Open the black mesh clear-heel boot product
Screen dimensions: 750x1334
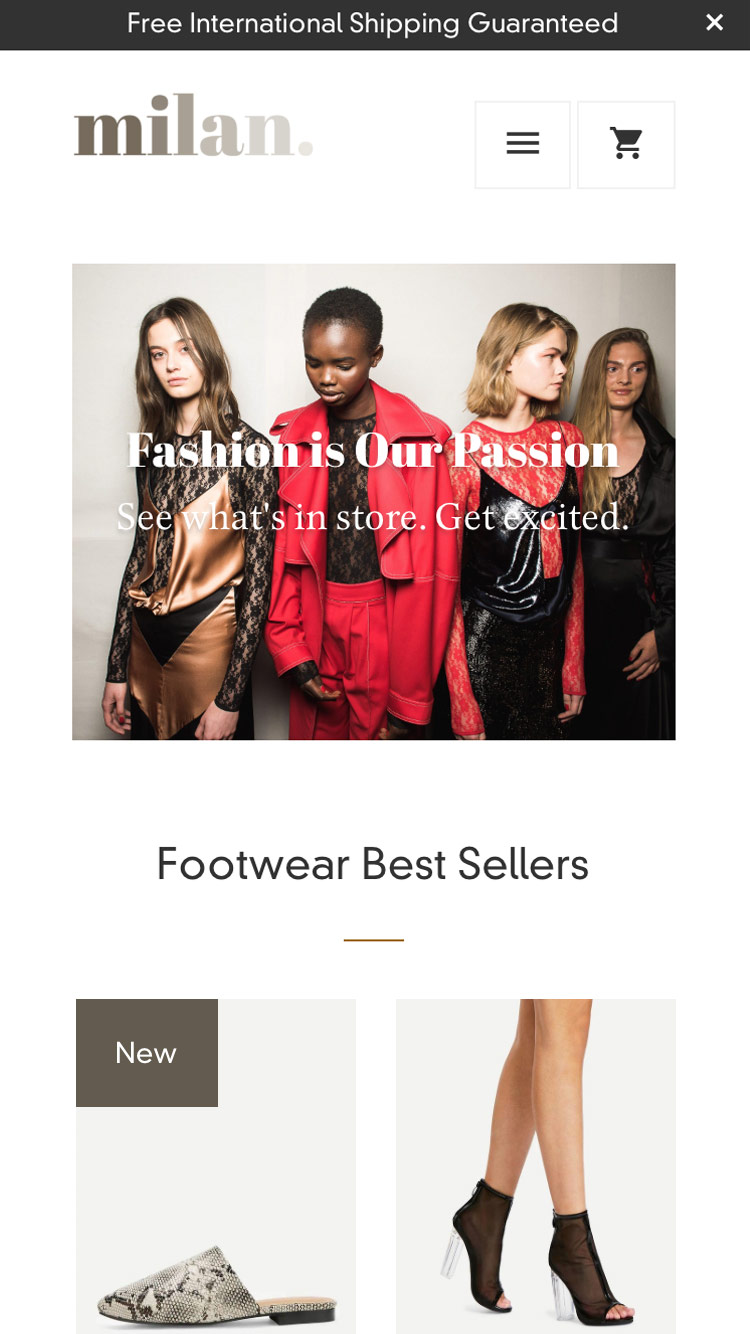[536, 1166]
